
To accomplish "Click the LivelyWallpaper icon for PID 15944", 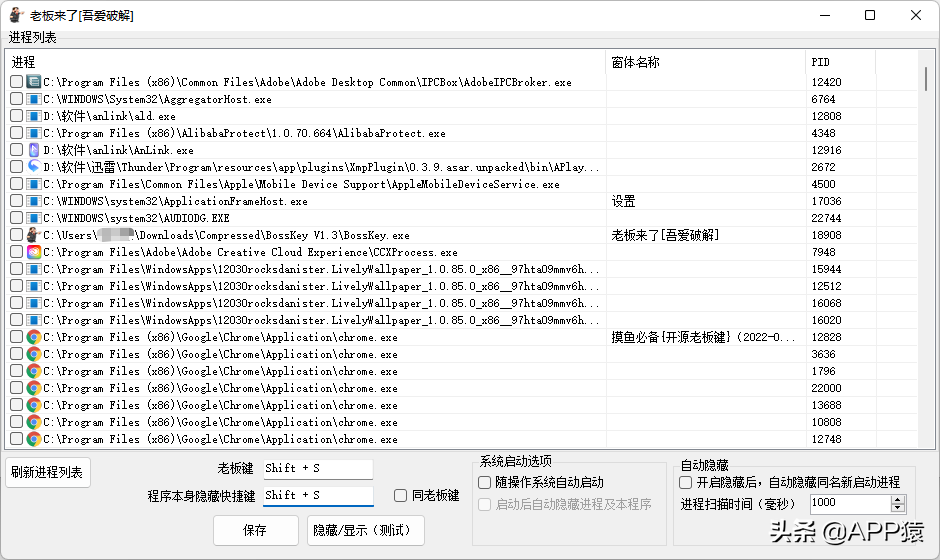I will pos(34,269).
